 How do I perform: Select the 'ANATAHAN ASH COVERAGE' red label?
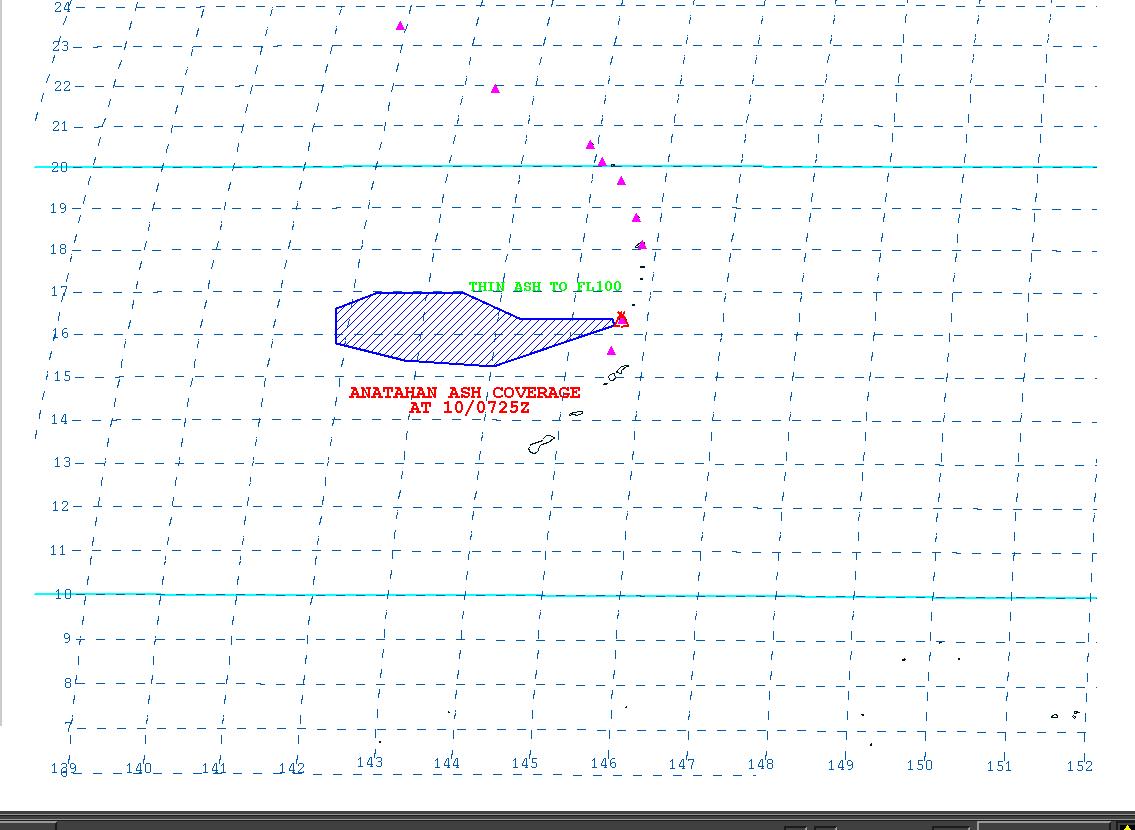pyautogui.click(x=465, y=393)
